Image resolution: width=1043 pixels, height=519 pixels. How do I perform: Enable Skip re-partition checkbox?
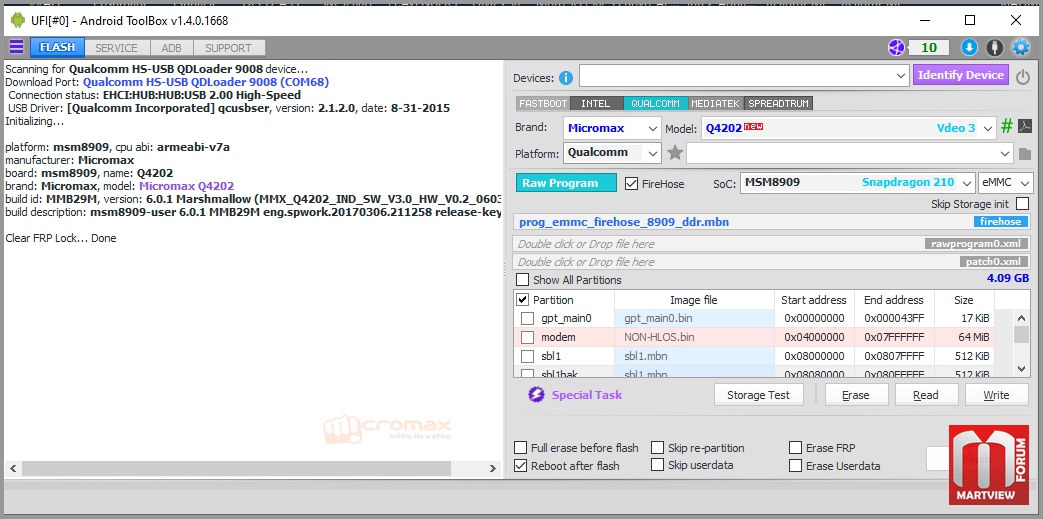(x=657, y=448)
